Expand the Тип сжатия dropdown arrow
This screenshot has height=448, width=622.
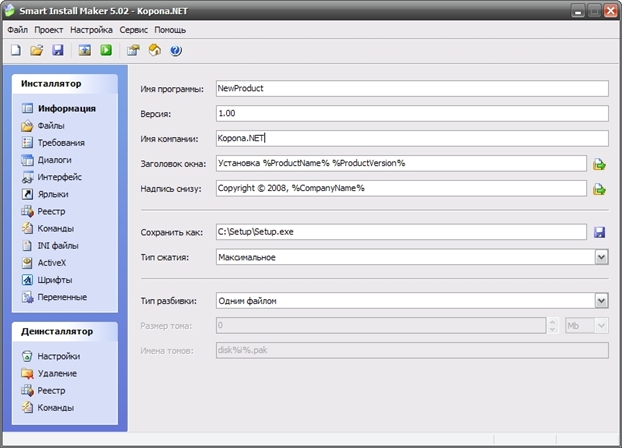[x=601, y=257]
